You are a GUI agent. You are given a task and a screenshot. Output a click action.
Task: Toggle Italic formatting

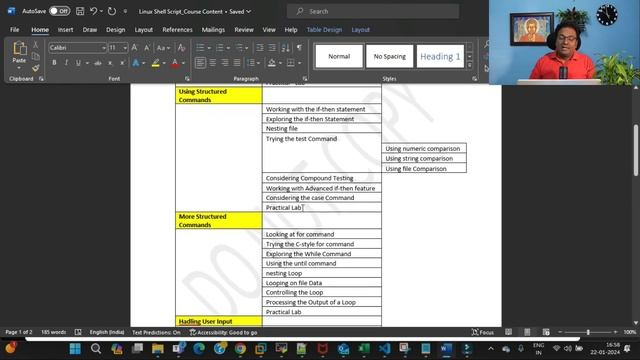[66, 63]
